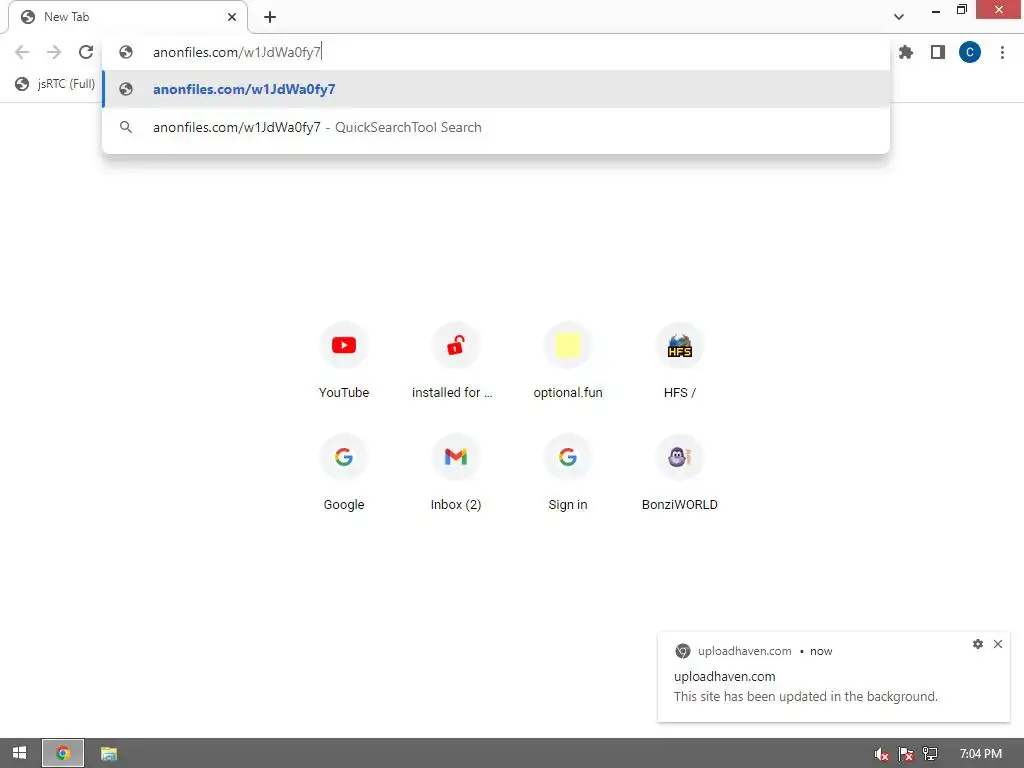Screen dimensions: 1024x768
Task: Open notification settings gear for uploadhaven.com
Action: 978,644
